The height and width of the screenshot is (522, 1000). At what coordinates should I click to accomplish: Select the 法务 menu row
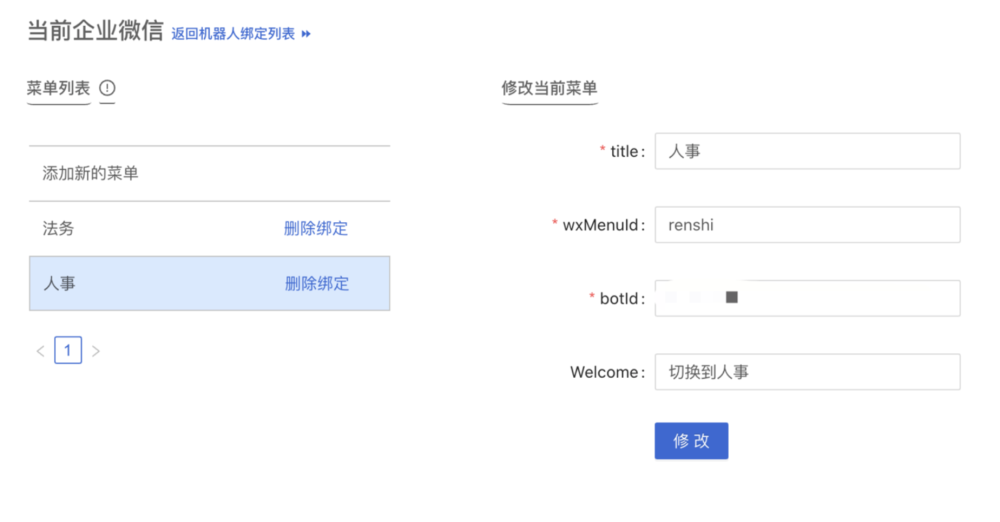click(210, 229)
